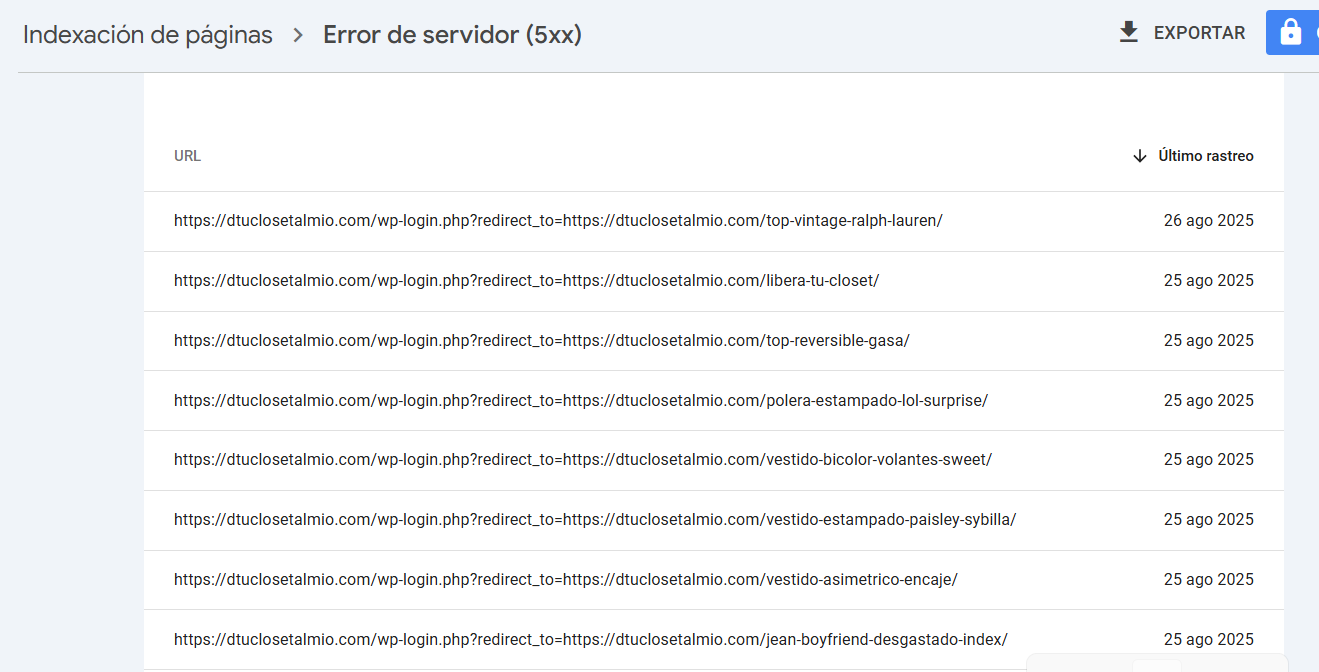Select the vestido-estampado-paisley-sybilla URL row
The image size is (1319, 672).
(x=594, y=520)
